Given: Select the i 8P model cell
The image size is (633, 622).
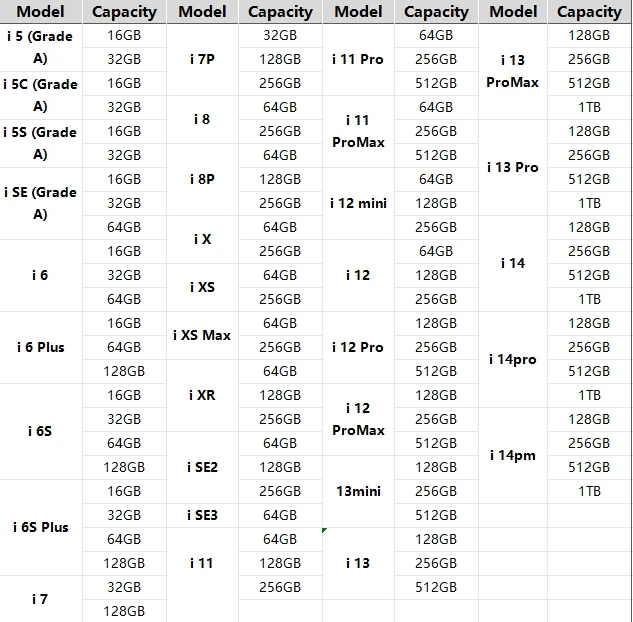Looking at the screenshot, I should (202, 179).
